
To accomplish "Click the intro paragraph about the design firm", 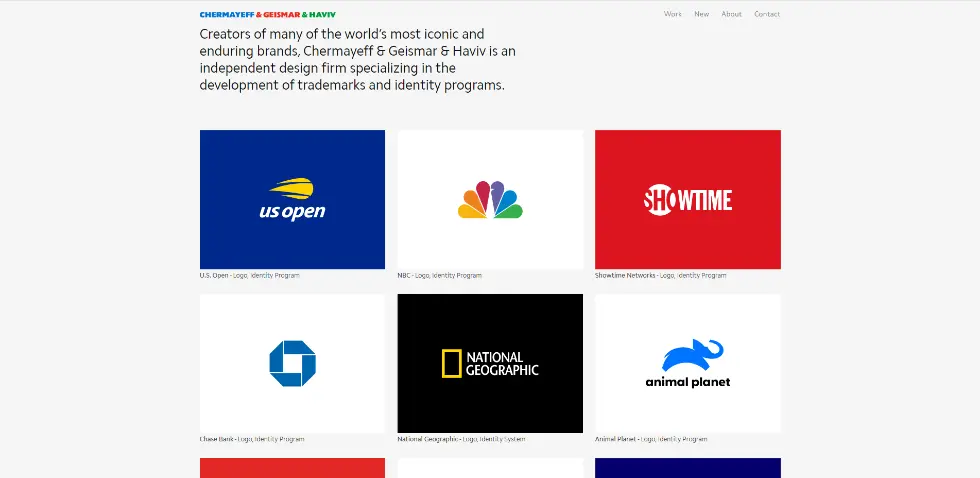I will [x=358, y=59].
